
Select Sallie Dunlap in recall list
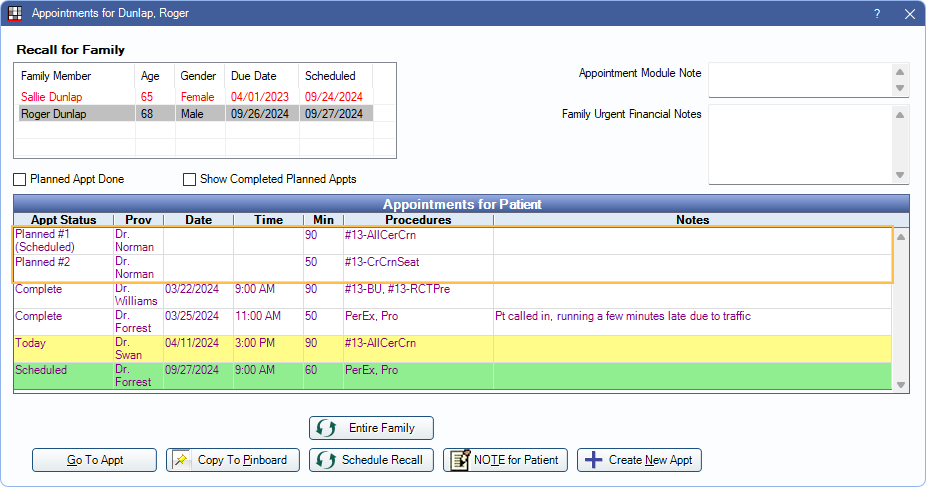pos(51,97)
